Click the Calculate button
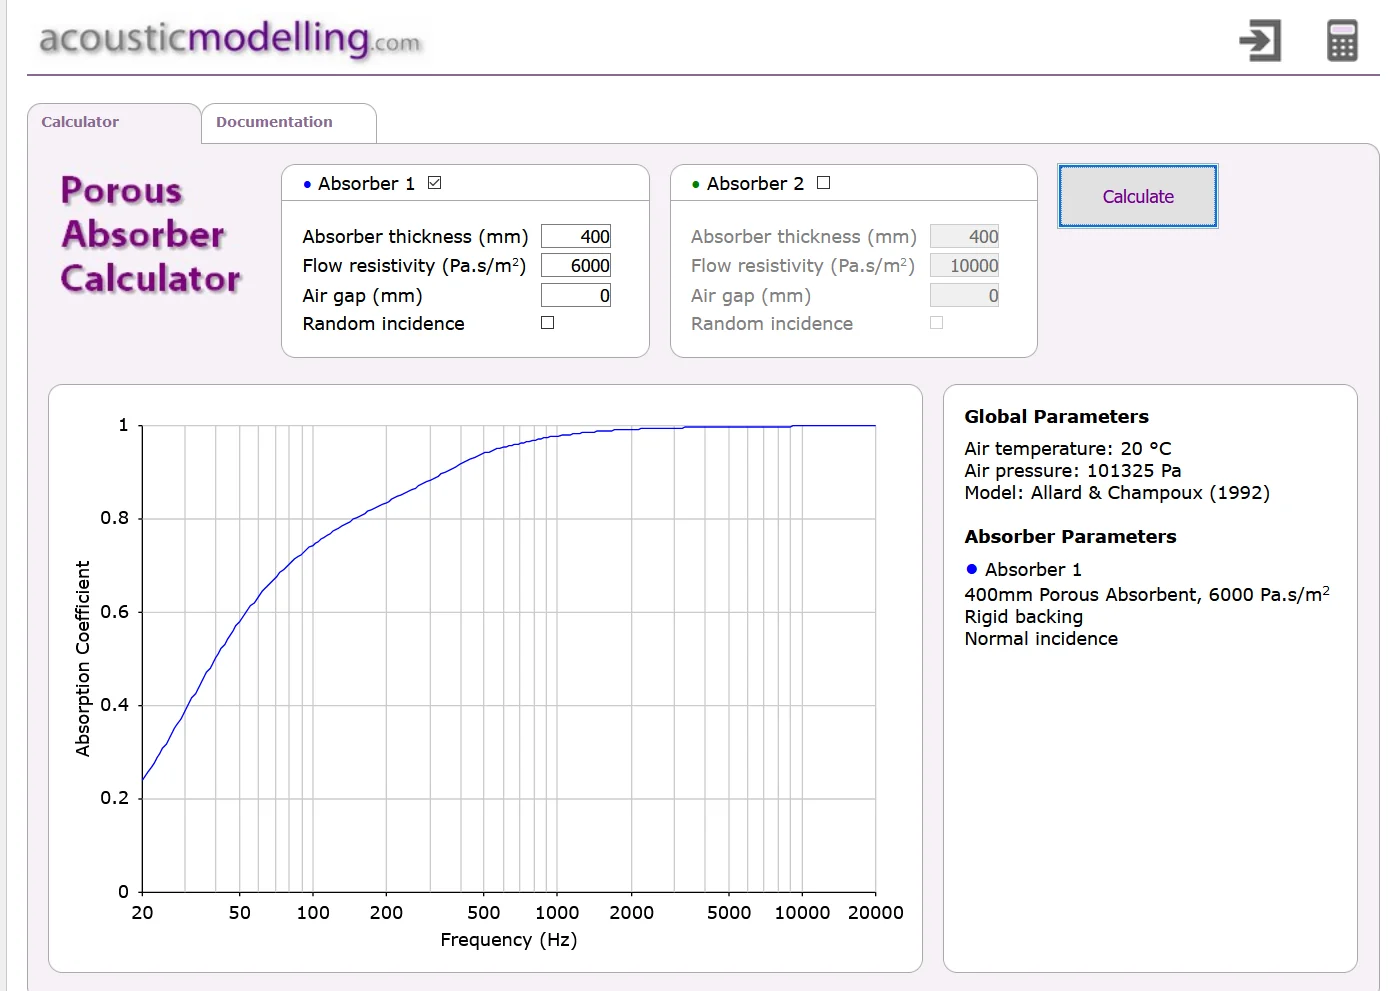 coord(1138,196)
